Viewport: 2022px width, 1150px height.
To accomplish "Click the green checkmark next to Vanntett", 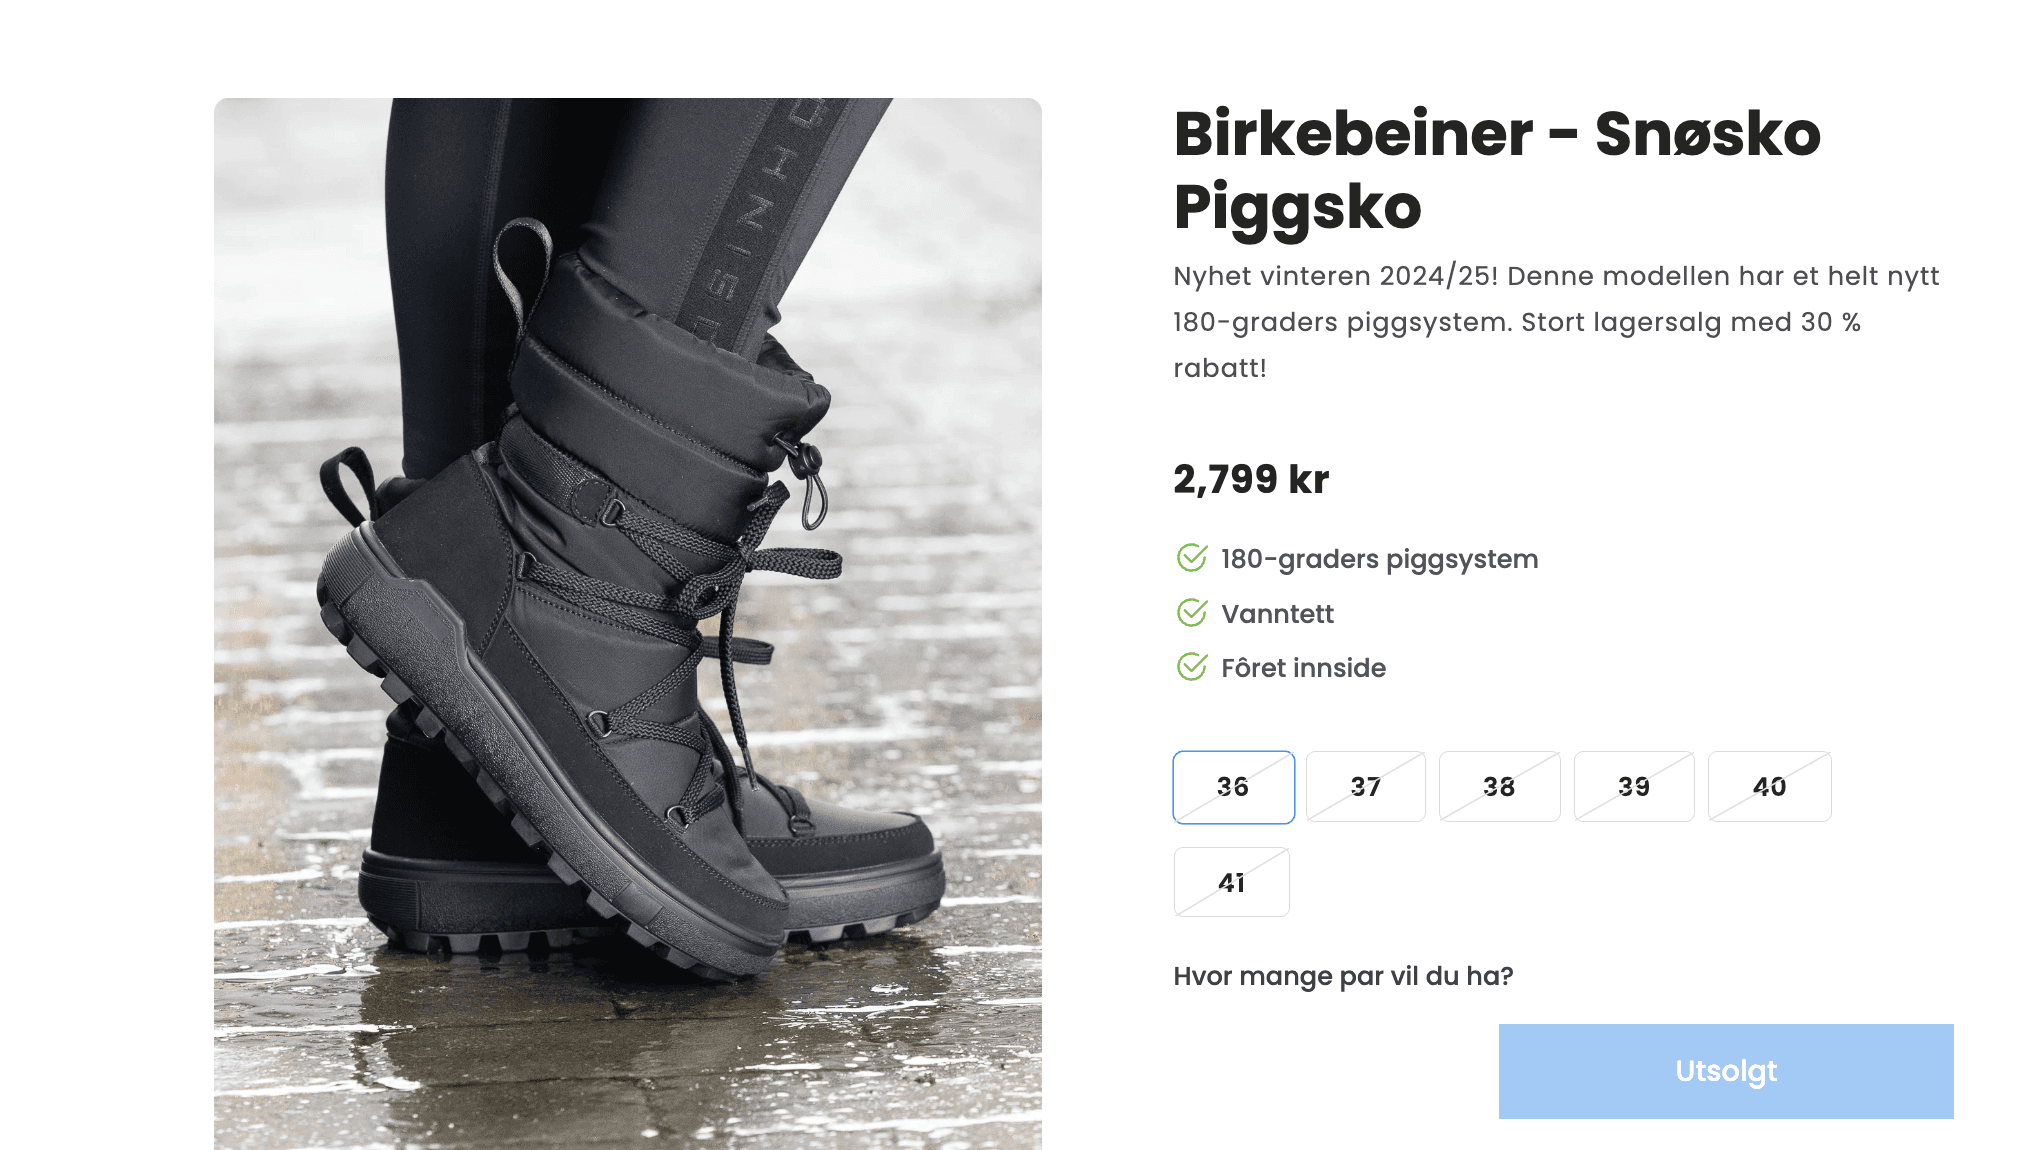I will pos(1192,613).
